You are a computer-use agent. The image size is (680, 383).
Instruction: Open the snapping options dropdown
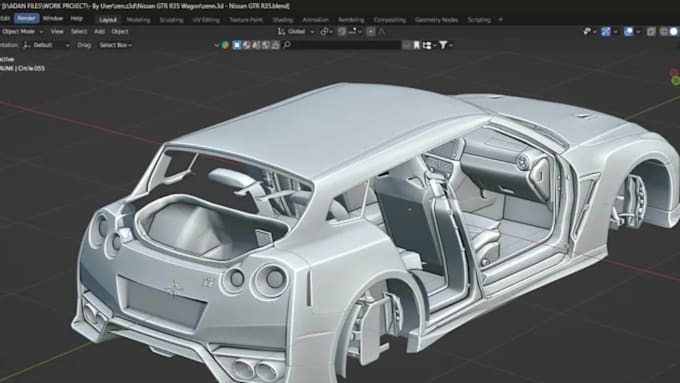click(x=355, y=32)
